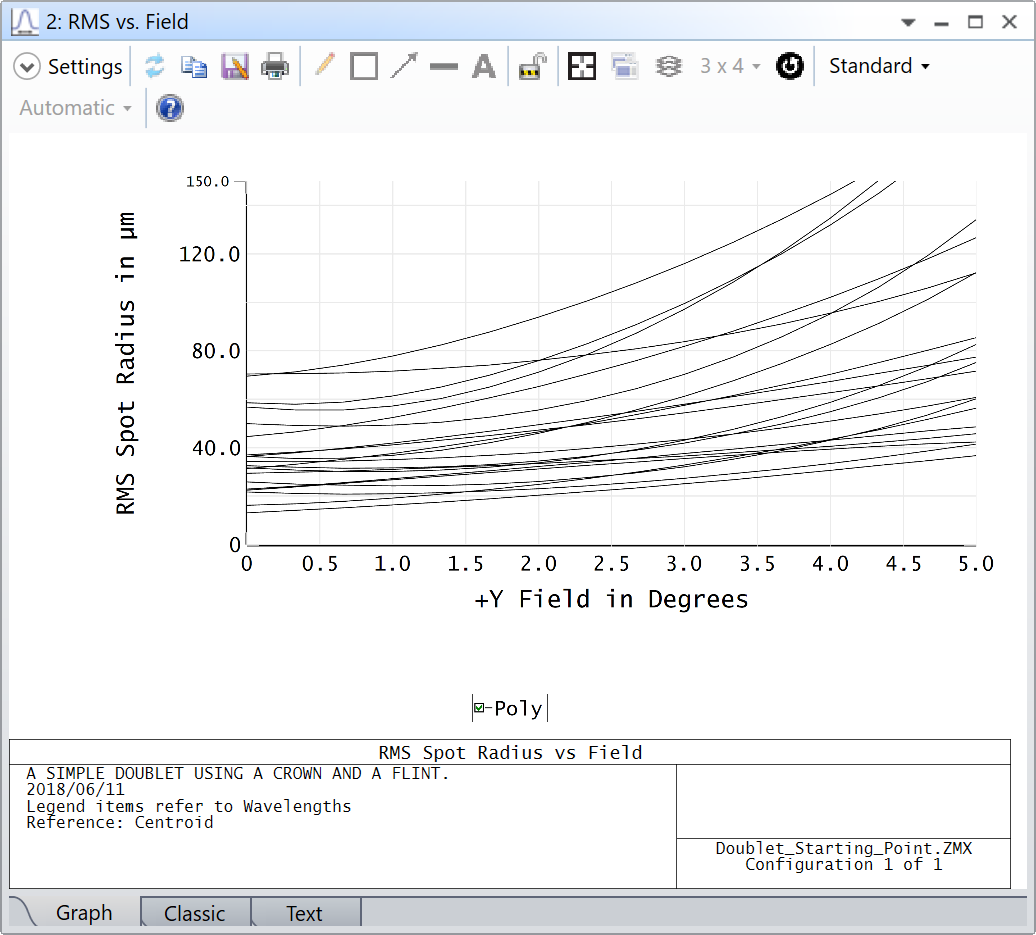
Task: Toggle the Poly legend checkbox
Action: coord(479,708)
